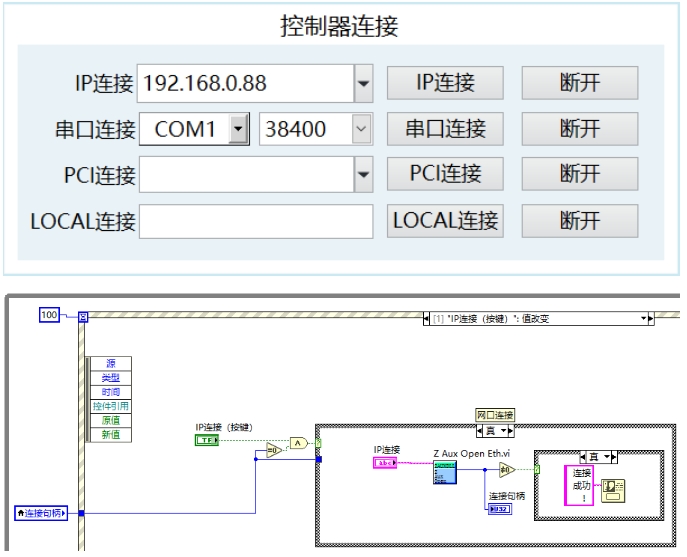The width and height of the screenshot is (687, 557).
Task: Click 断开 button in the LOCAL连接 row
Action: 580,221
